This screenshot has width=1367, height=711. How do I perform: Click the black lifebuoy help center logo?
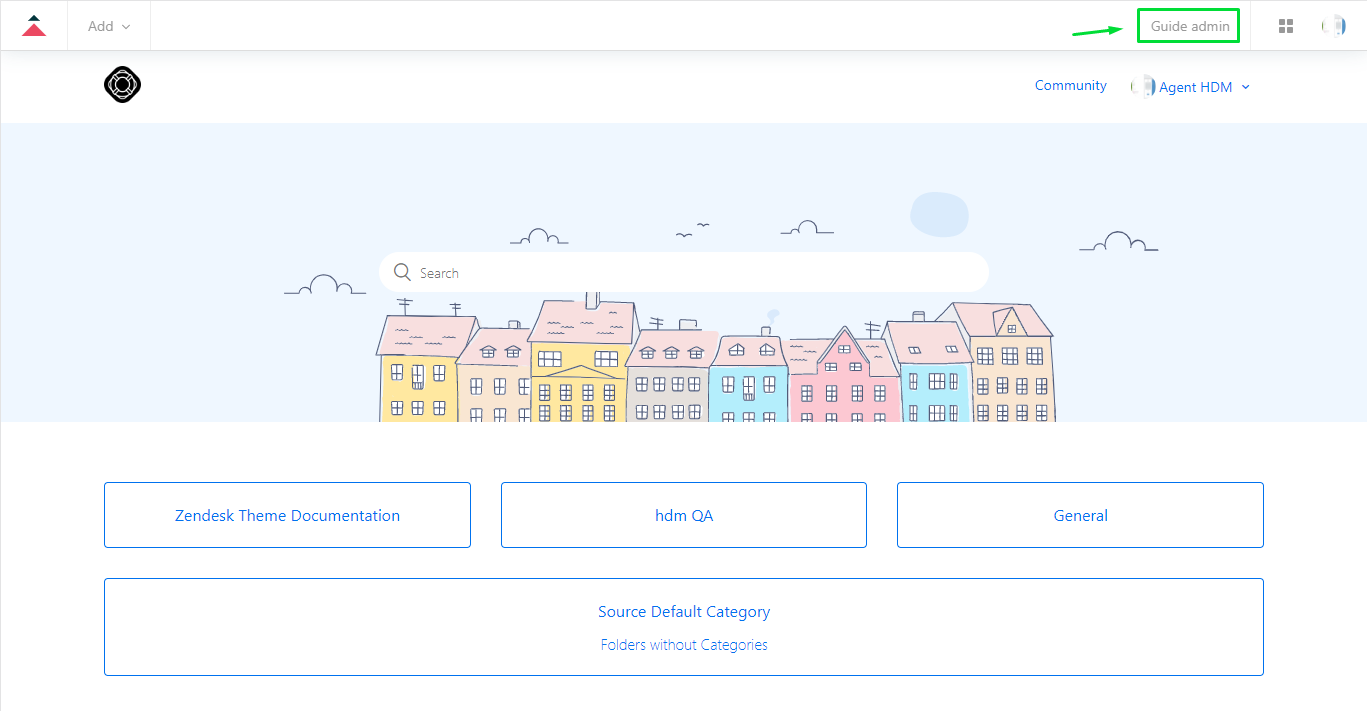coord(122,85)
